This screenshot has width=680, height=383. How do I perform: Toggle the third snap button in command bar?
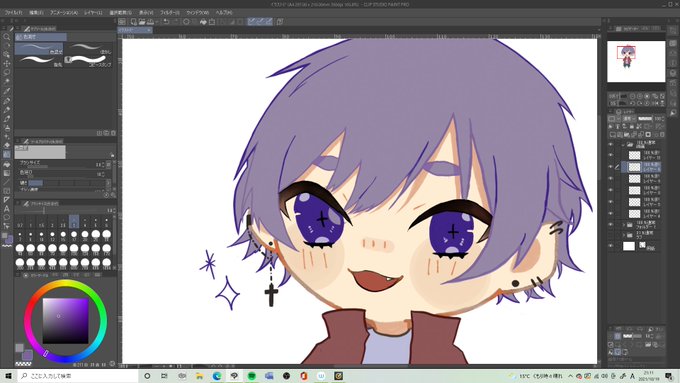[x=268, y=22]
